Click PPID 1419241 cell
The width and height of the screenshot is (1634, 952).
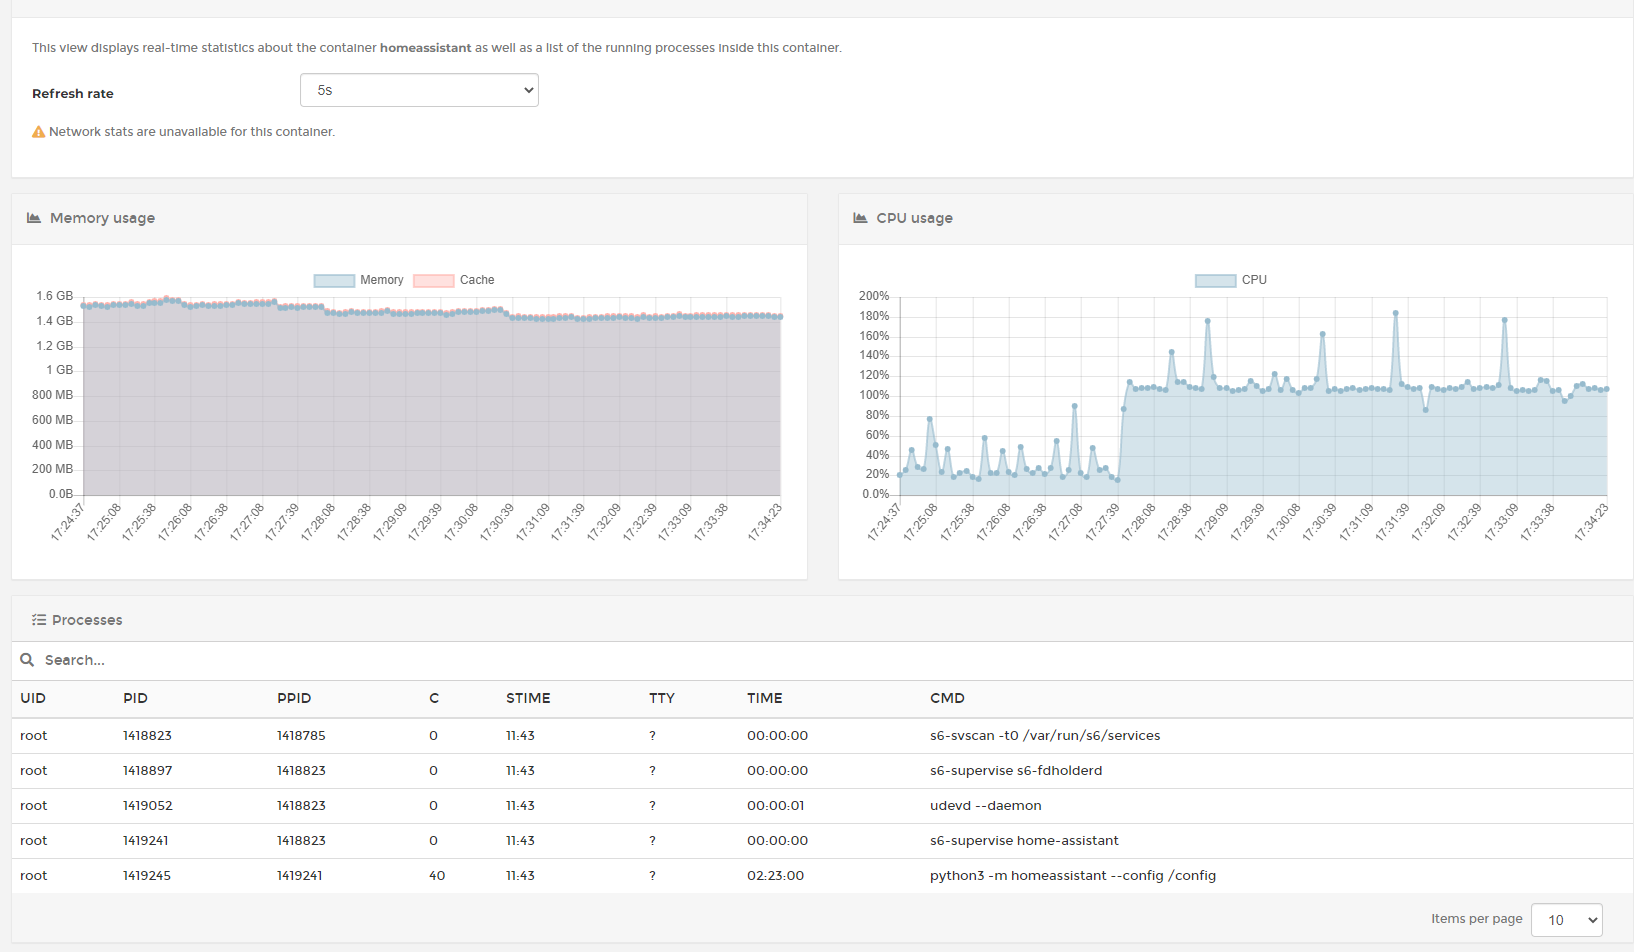(x=299, y=875)
